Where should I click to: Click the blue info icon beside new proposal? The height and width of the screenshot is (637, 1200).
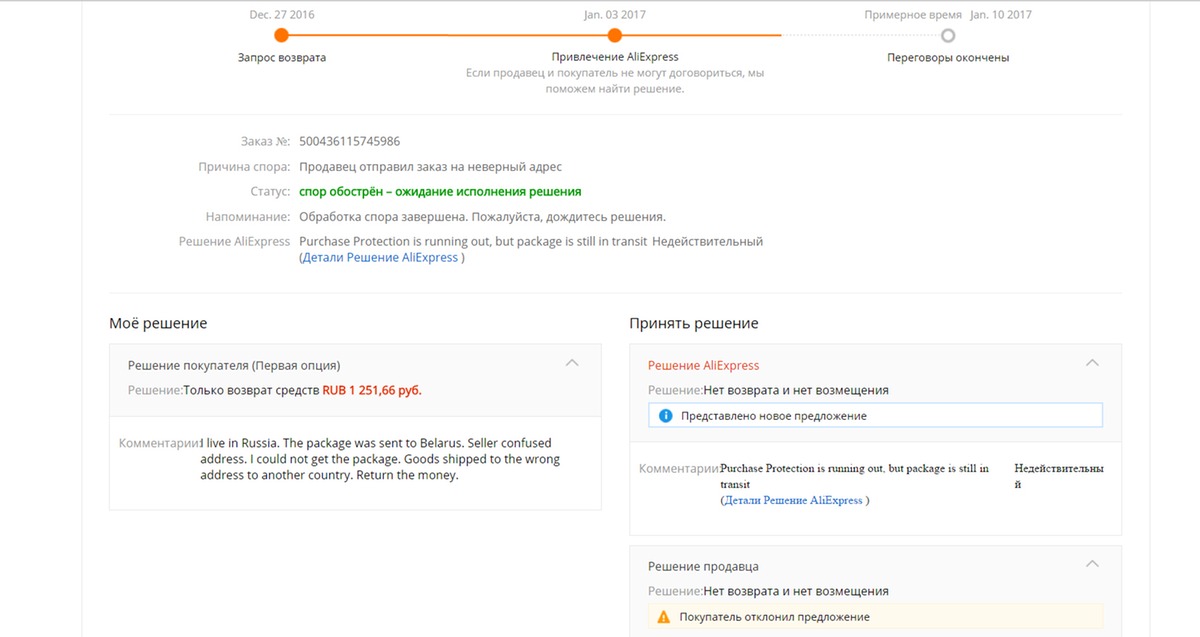click(x=665, y=415)
